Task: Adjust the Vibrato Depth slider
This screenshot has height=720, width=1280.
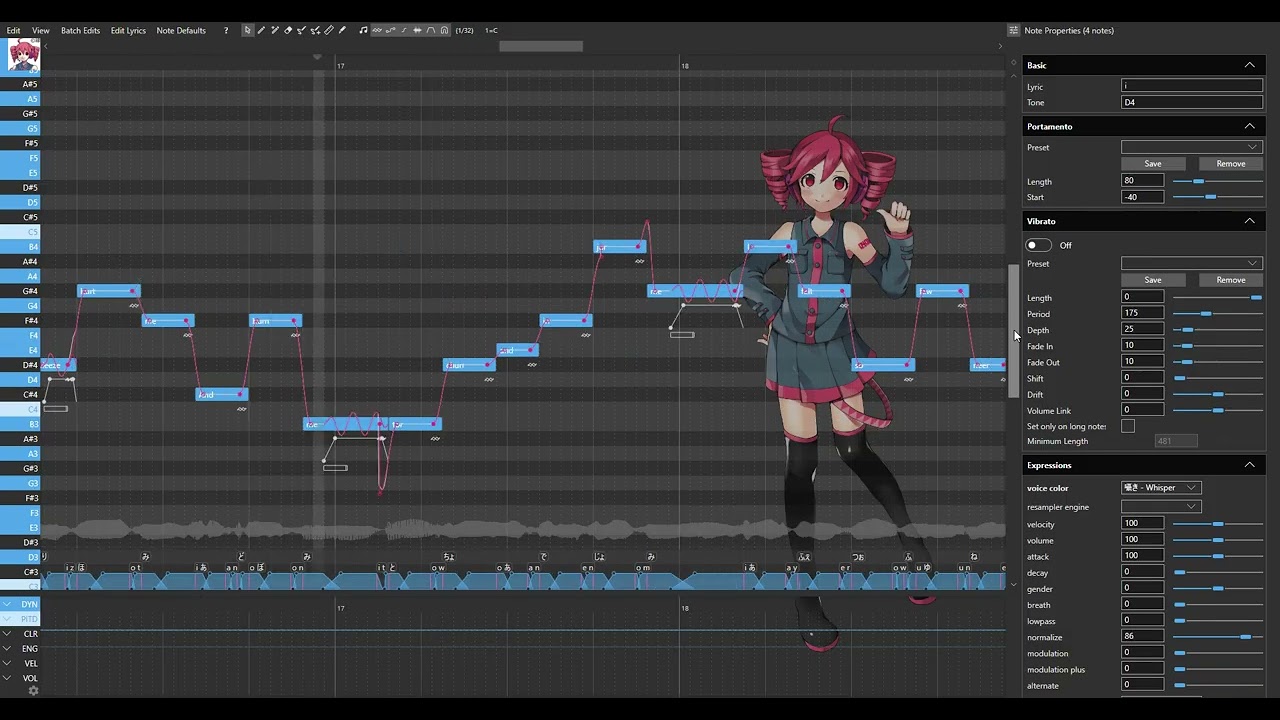Action: 1217,330
